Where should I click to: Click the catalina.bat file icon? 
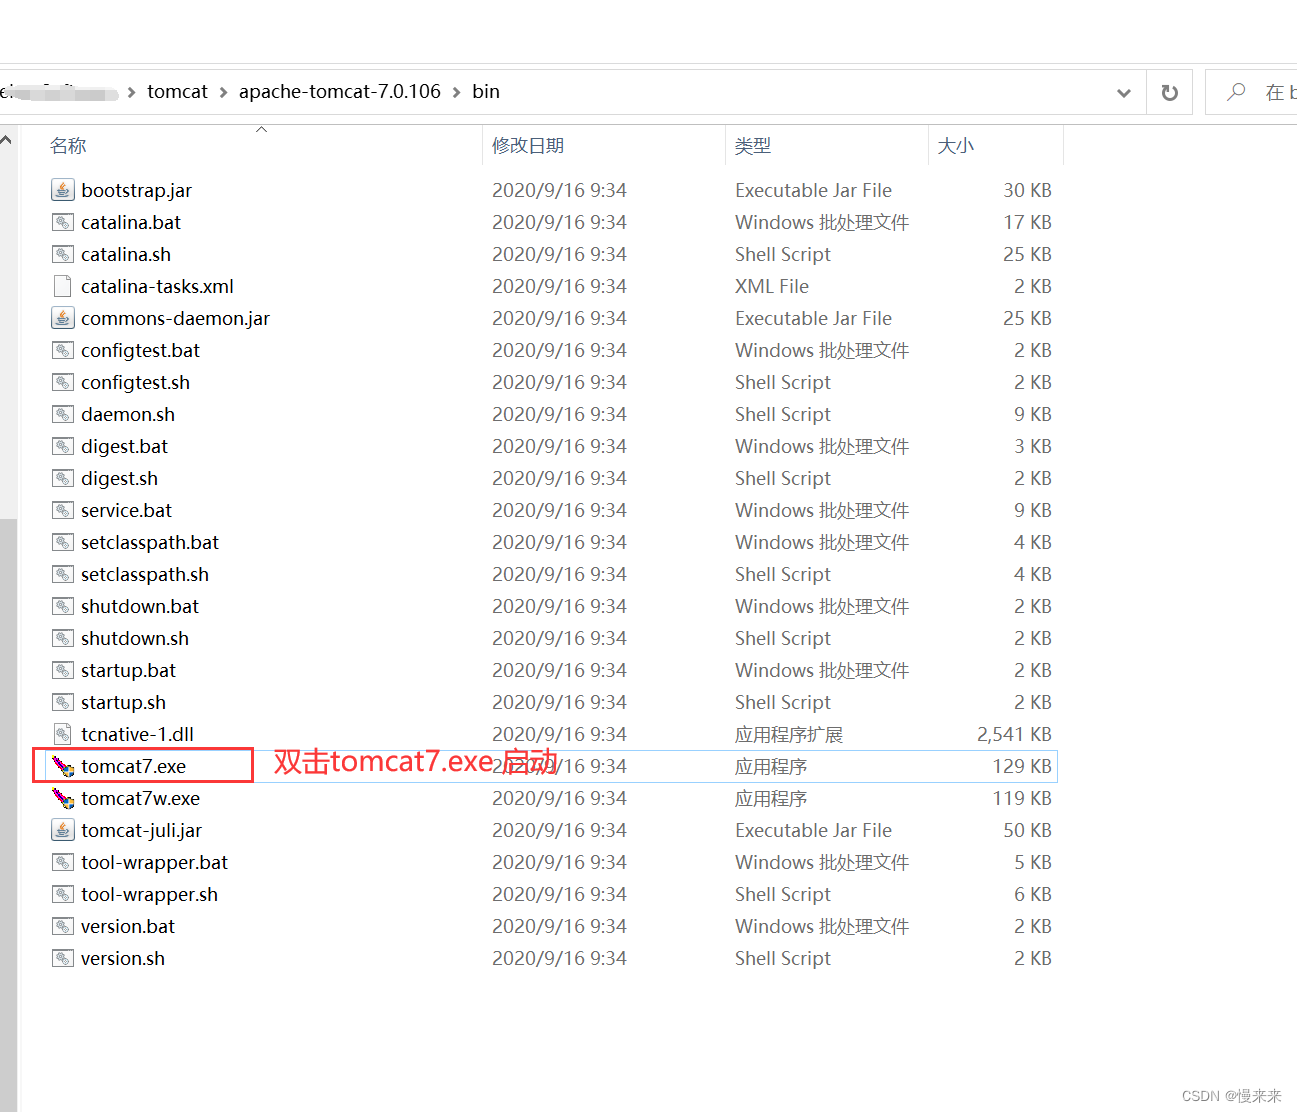(x=63, y=222)
